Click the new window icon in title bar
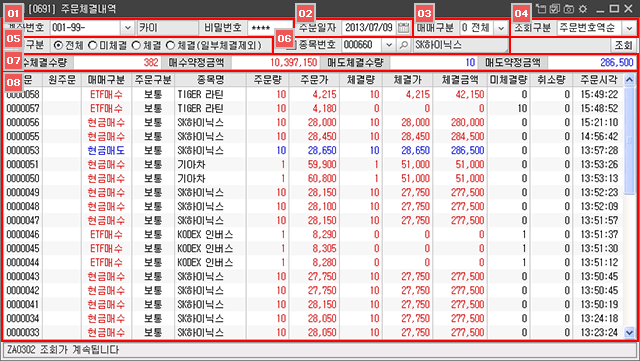 540,9
